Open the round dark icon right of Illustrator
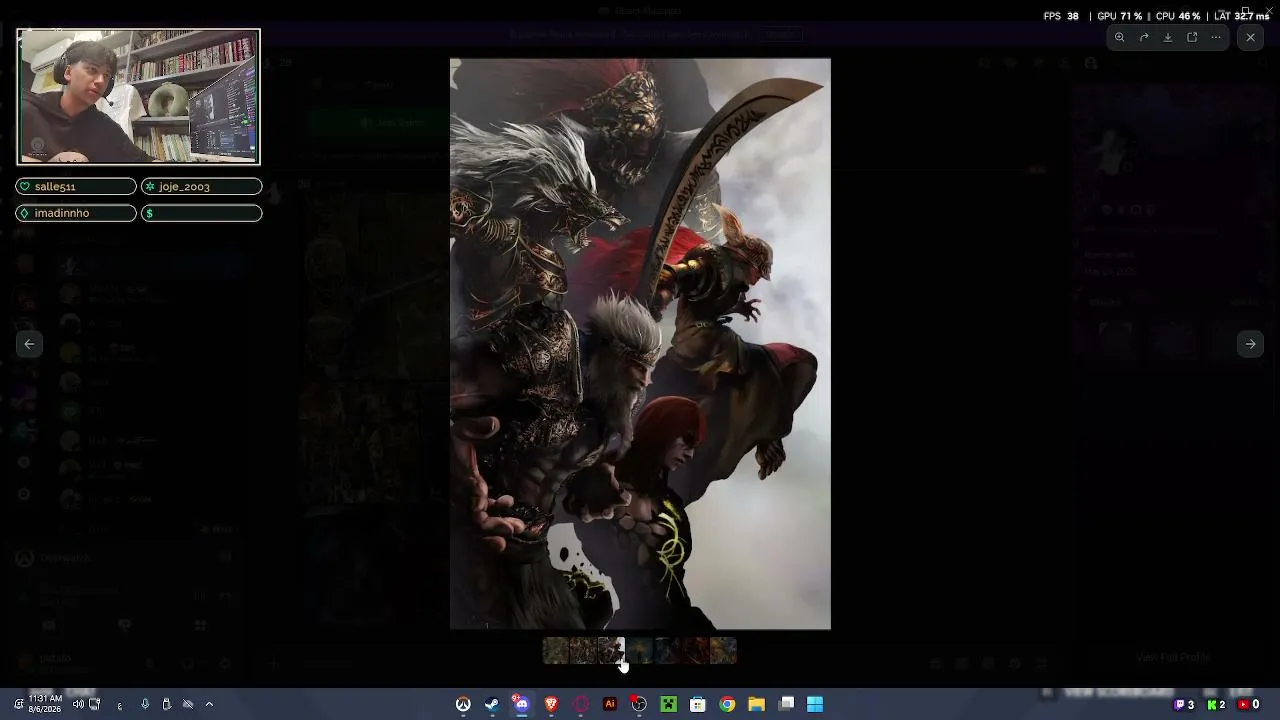Screen dimensions: 1280x720 [x=639, y=704]
